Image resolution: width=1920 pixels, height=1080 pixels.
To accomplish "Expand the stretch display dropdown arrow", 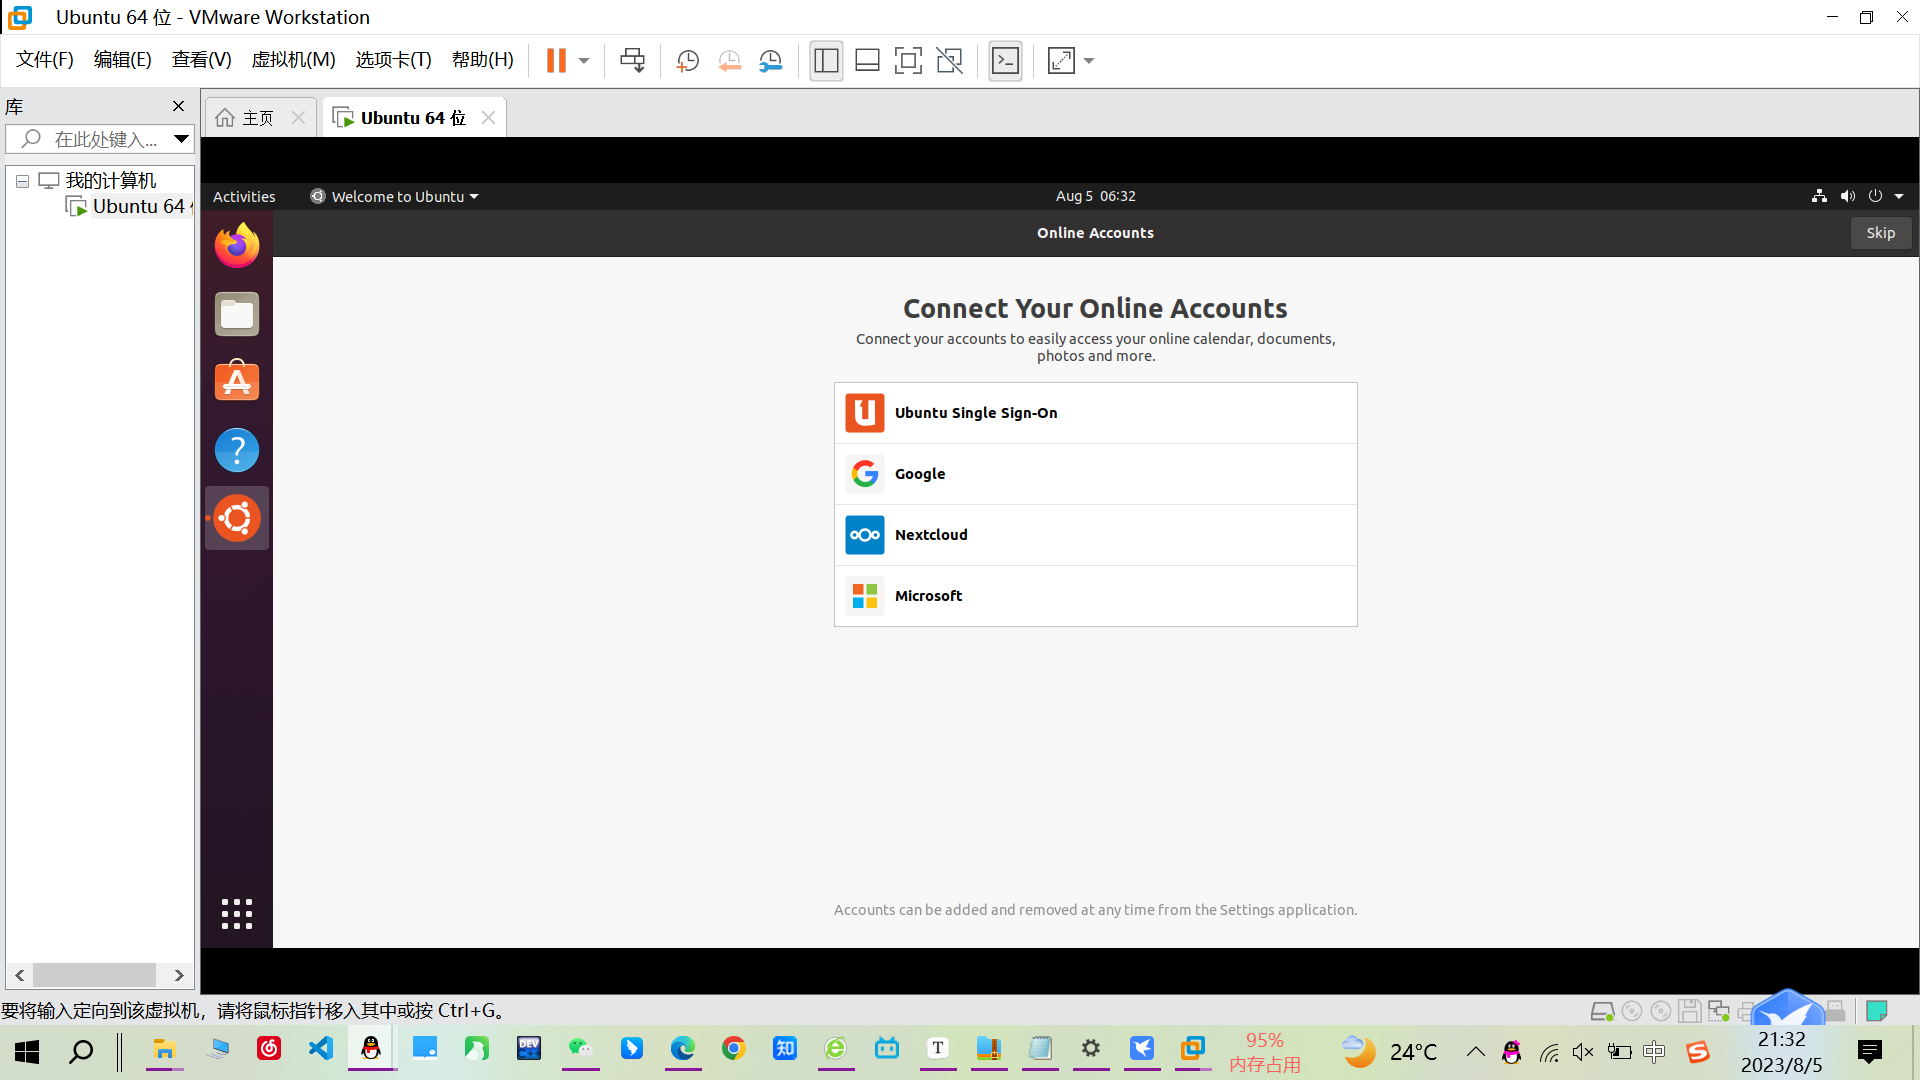I will tap(1089, 61).
